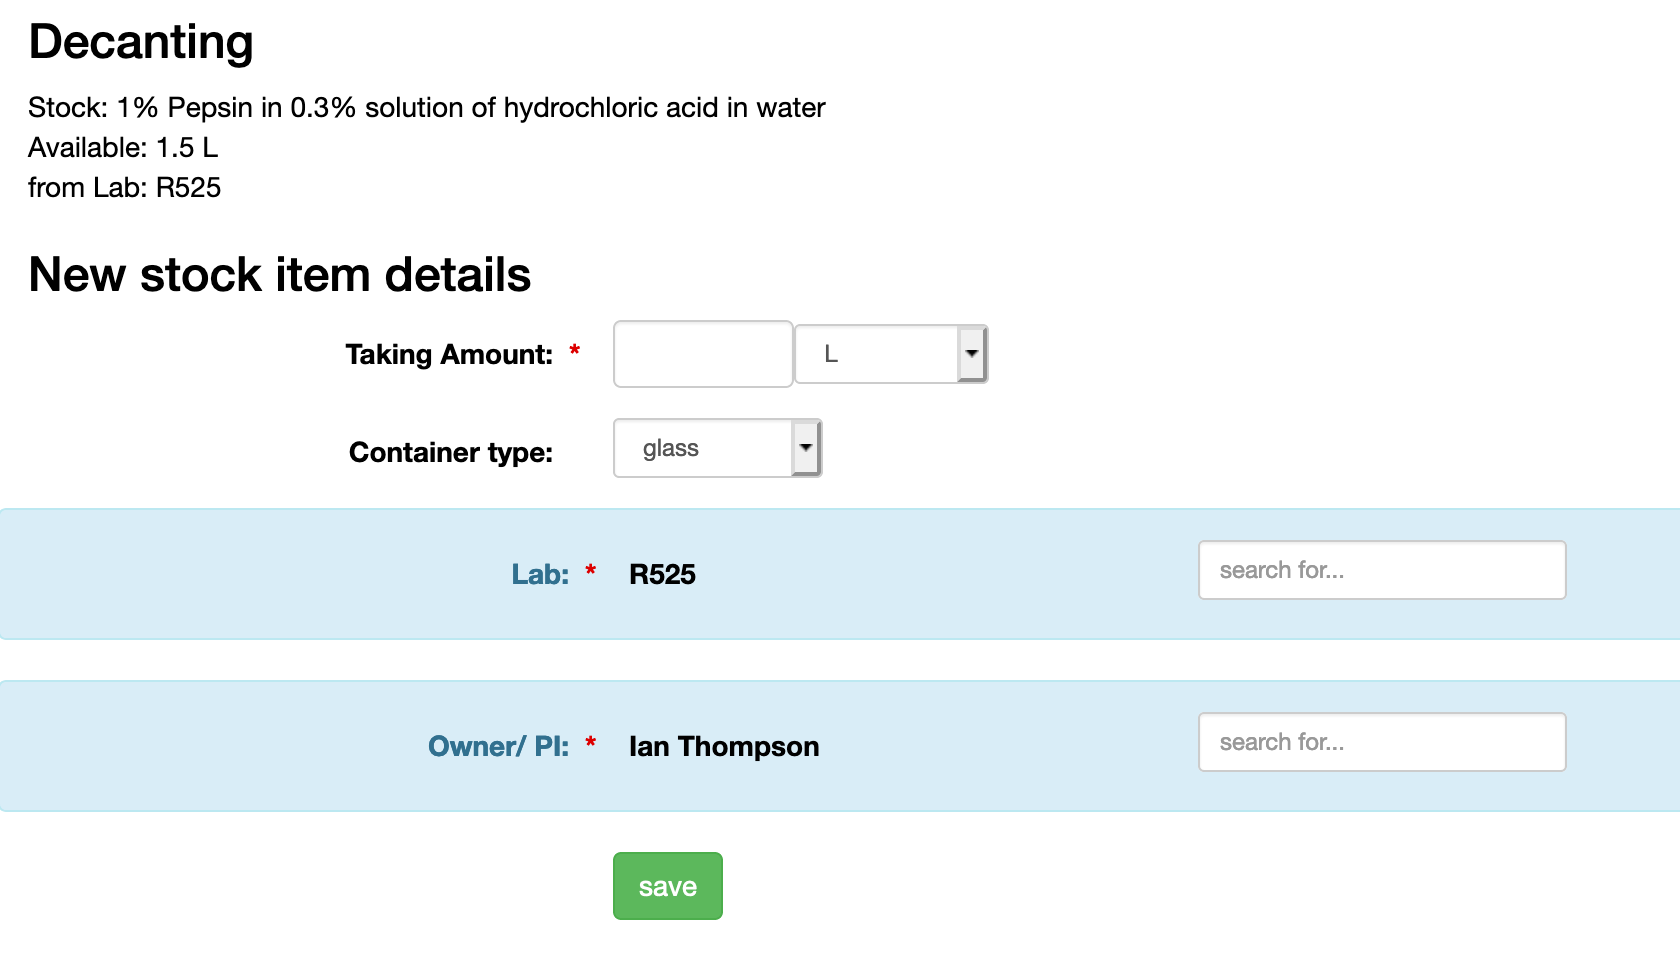
Task: Click the Taking Amount input field
Action: click(x=702, y=354)
